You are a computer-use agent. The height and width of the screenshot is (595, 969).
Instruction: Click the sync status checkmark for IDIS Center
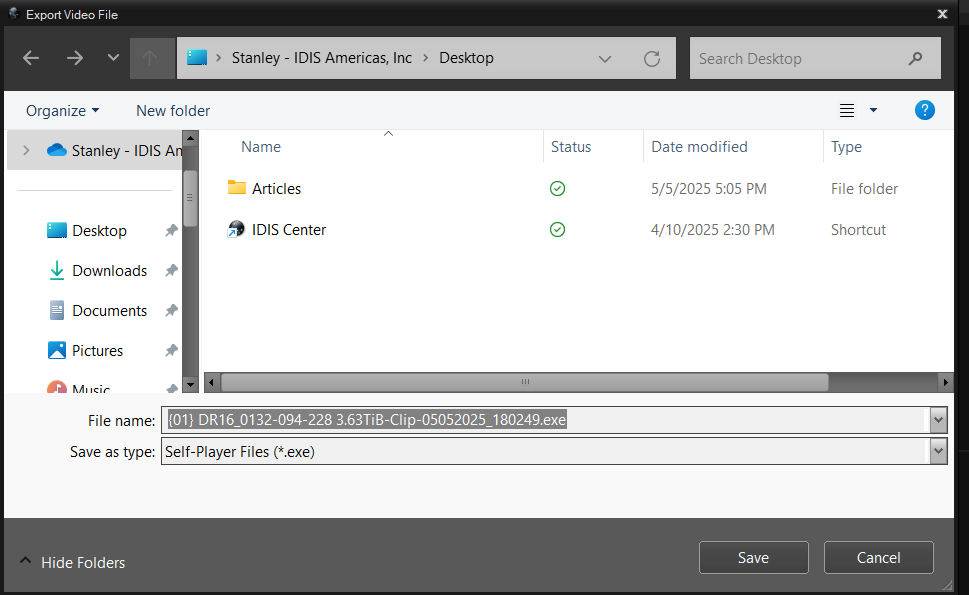click(557, 230)
